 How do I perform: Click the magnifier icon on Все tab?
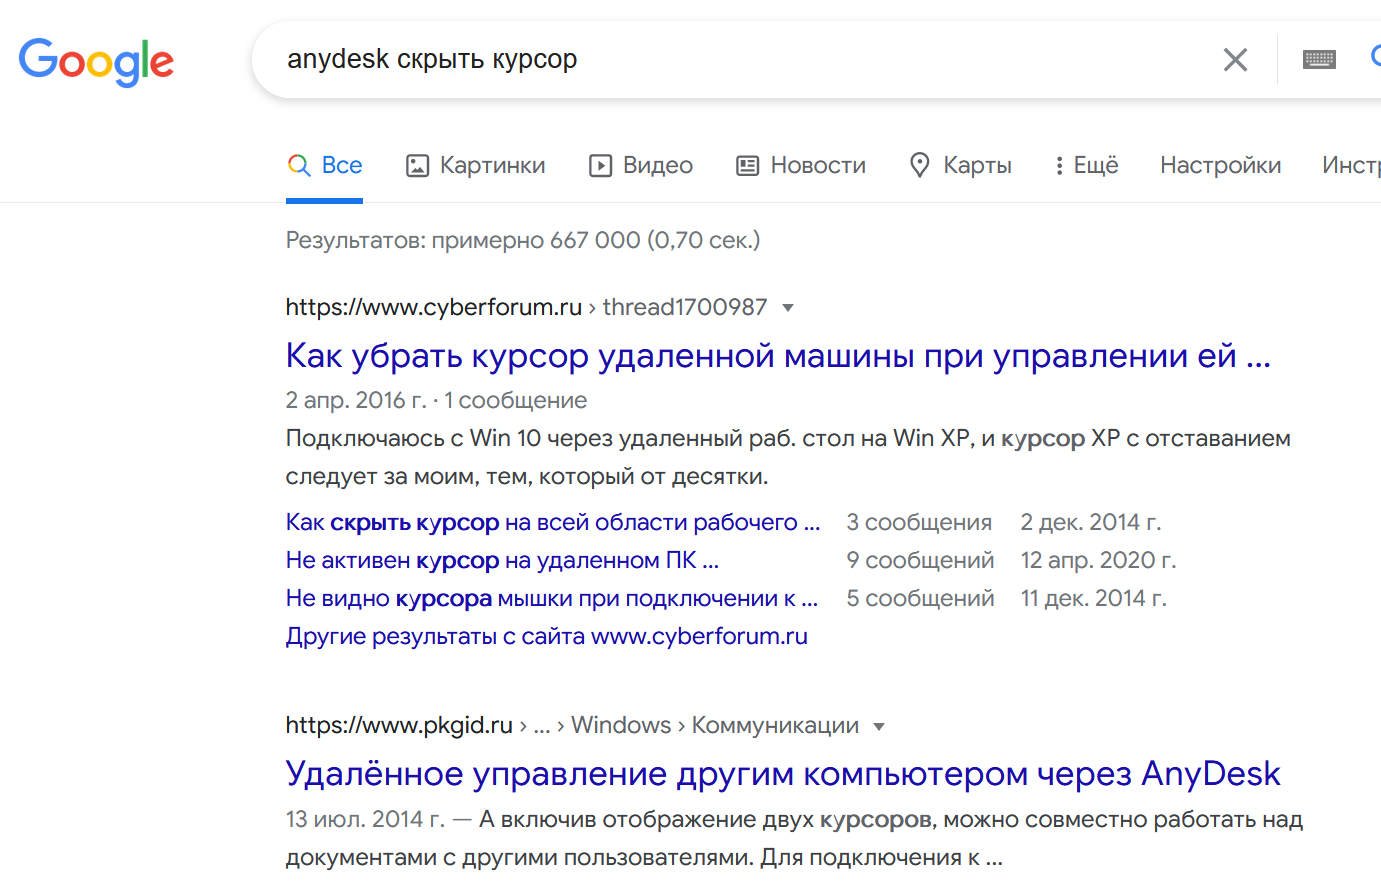(x=298, y=165)
